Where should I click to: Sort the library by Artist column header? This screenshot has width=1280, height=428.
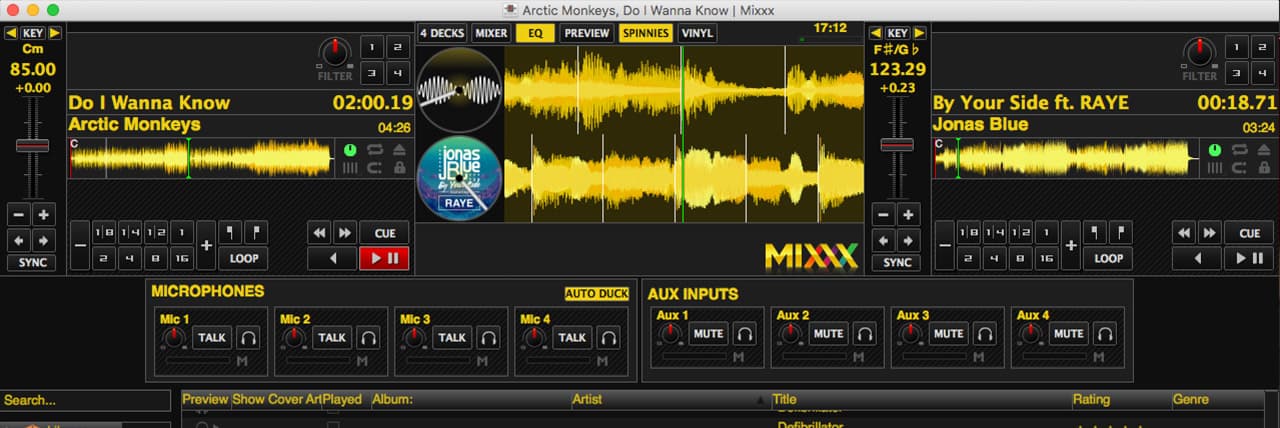tap(588, 400)
